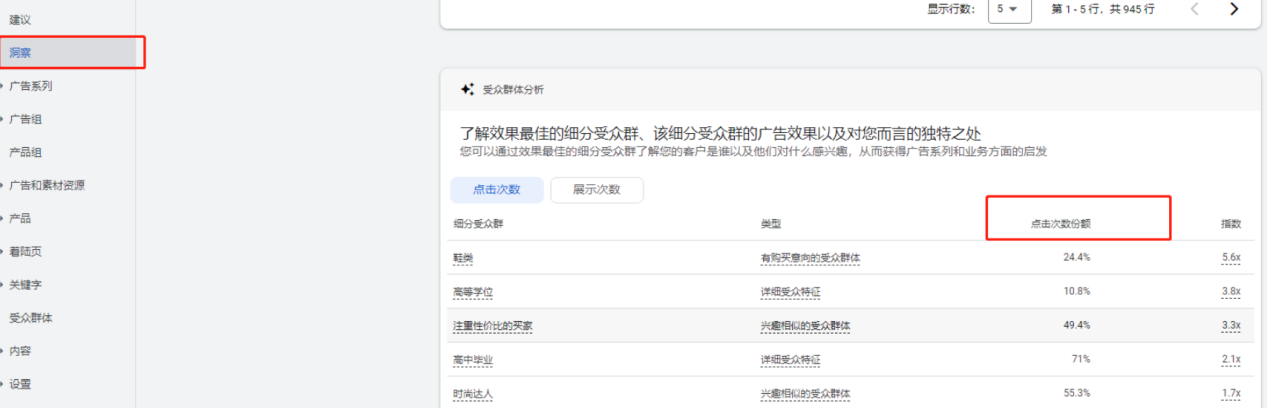Click the 71% click share value
The height and width of the screenshot is (408, 1267).
point(1081,360)
